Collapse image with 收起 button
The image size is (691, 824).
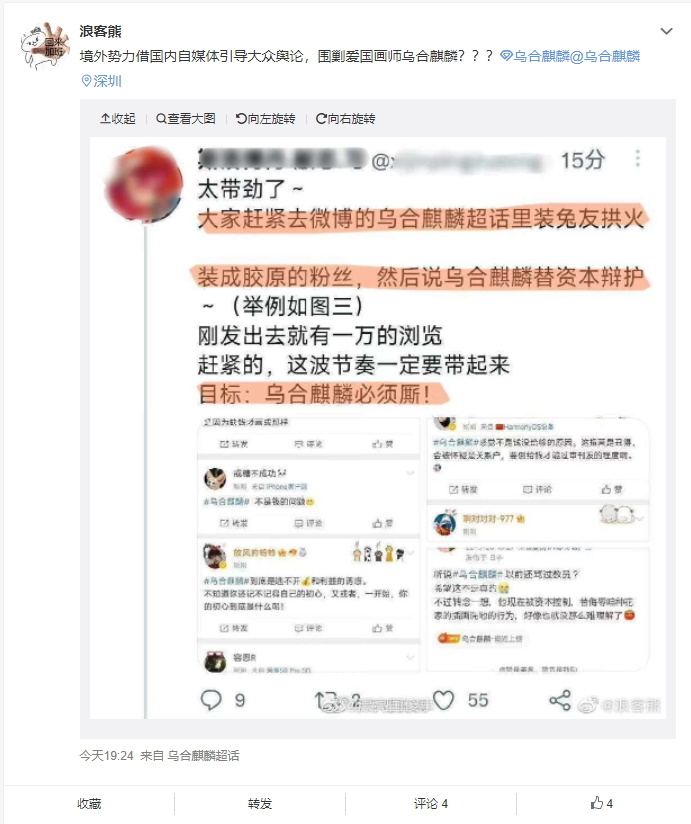point(118,119)
